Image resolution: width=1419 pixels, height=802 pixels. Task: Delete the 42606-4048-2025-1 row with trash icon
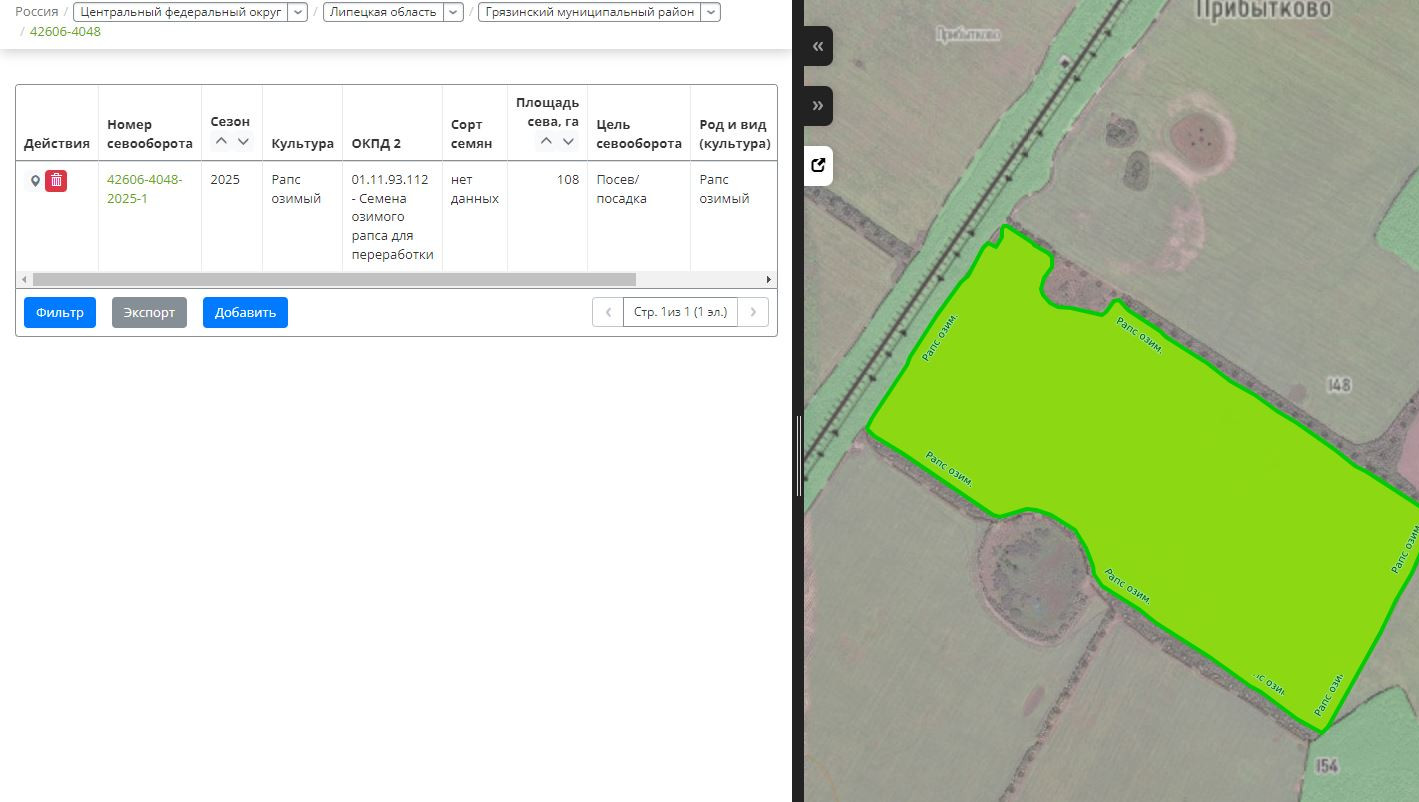coord(57,181)
